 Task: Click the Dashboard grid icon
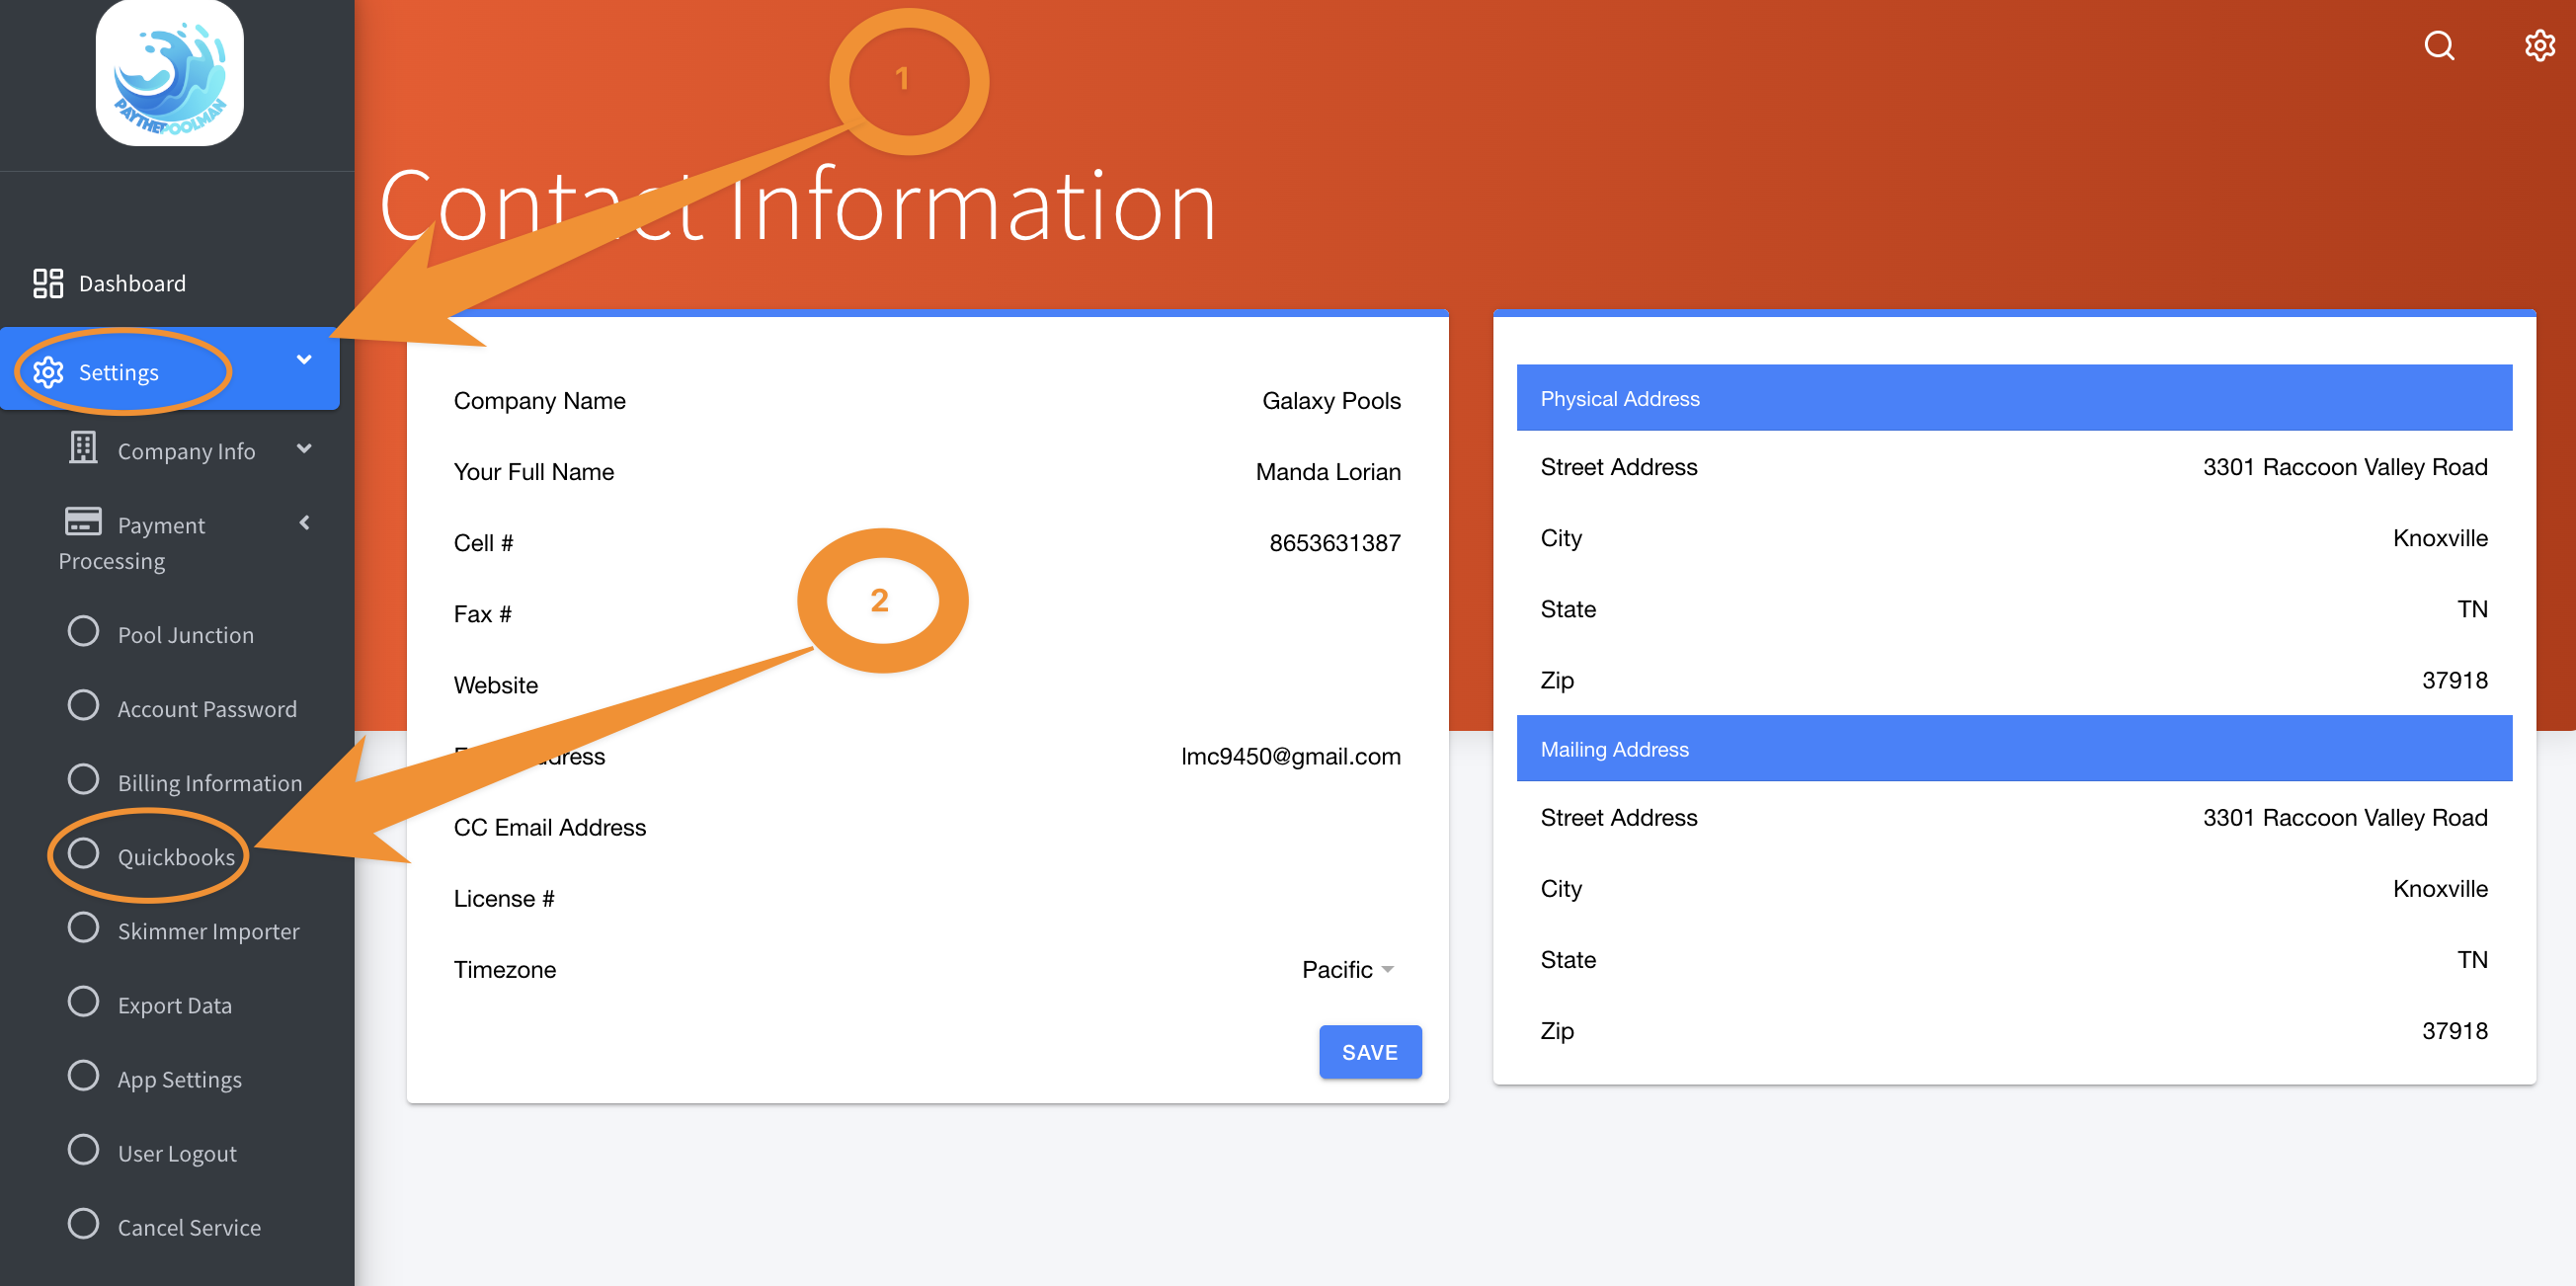click(47, 283)
